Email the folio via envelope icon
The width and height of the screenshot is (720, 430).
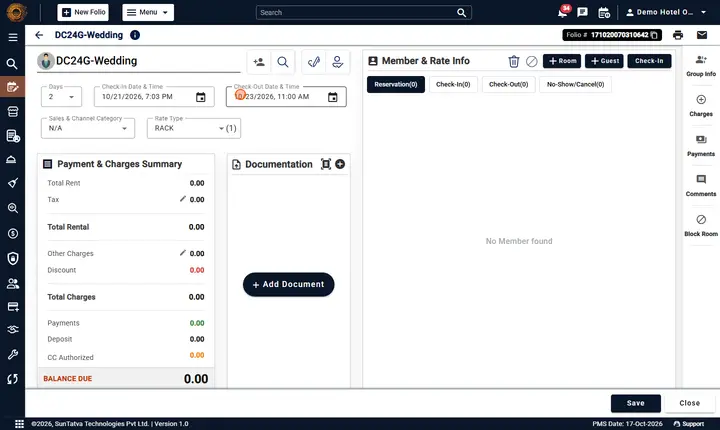pos(702,35)
